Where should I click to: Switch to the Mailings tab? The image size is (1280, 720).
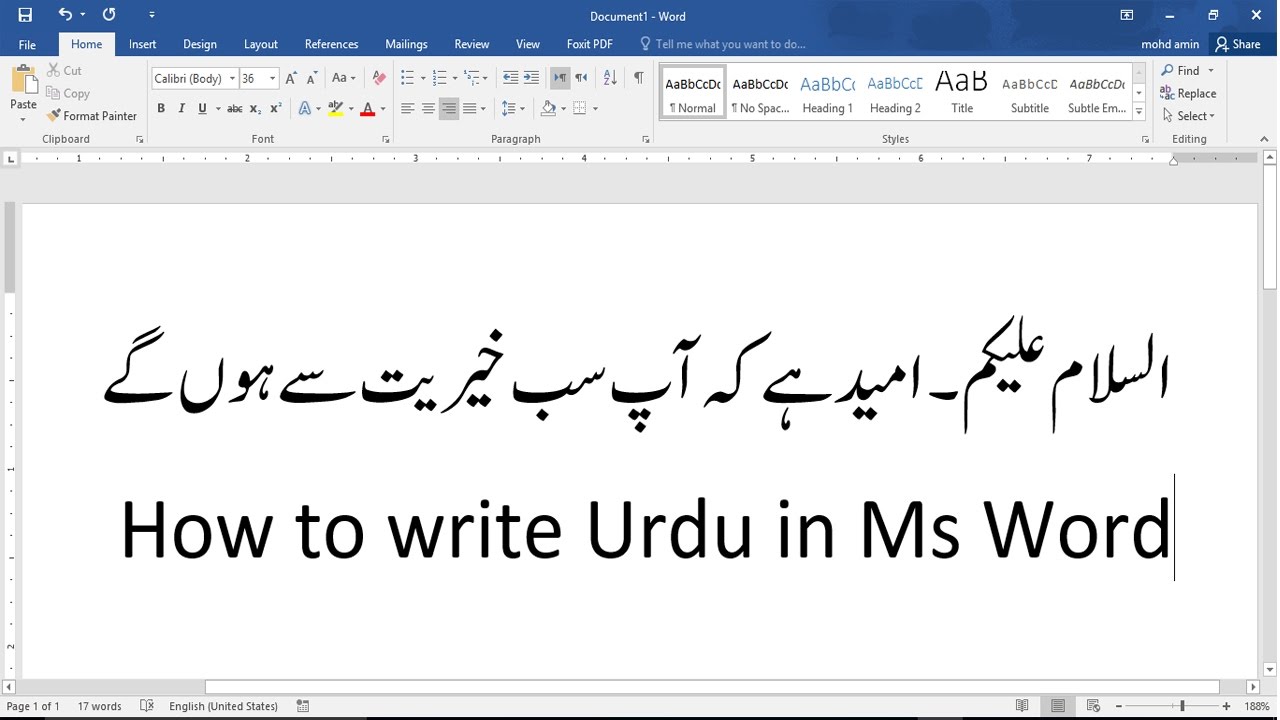pos(406,44)
